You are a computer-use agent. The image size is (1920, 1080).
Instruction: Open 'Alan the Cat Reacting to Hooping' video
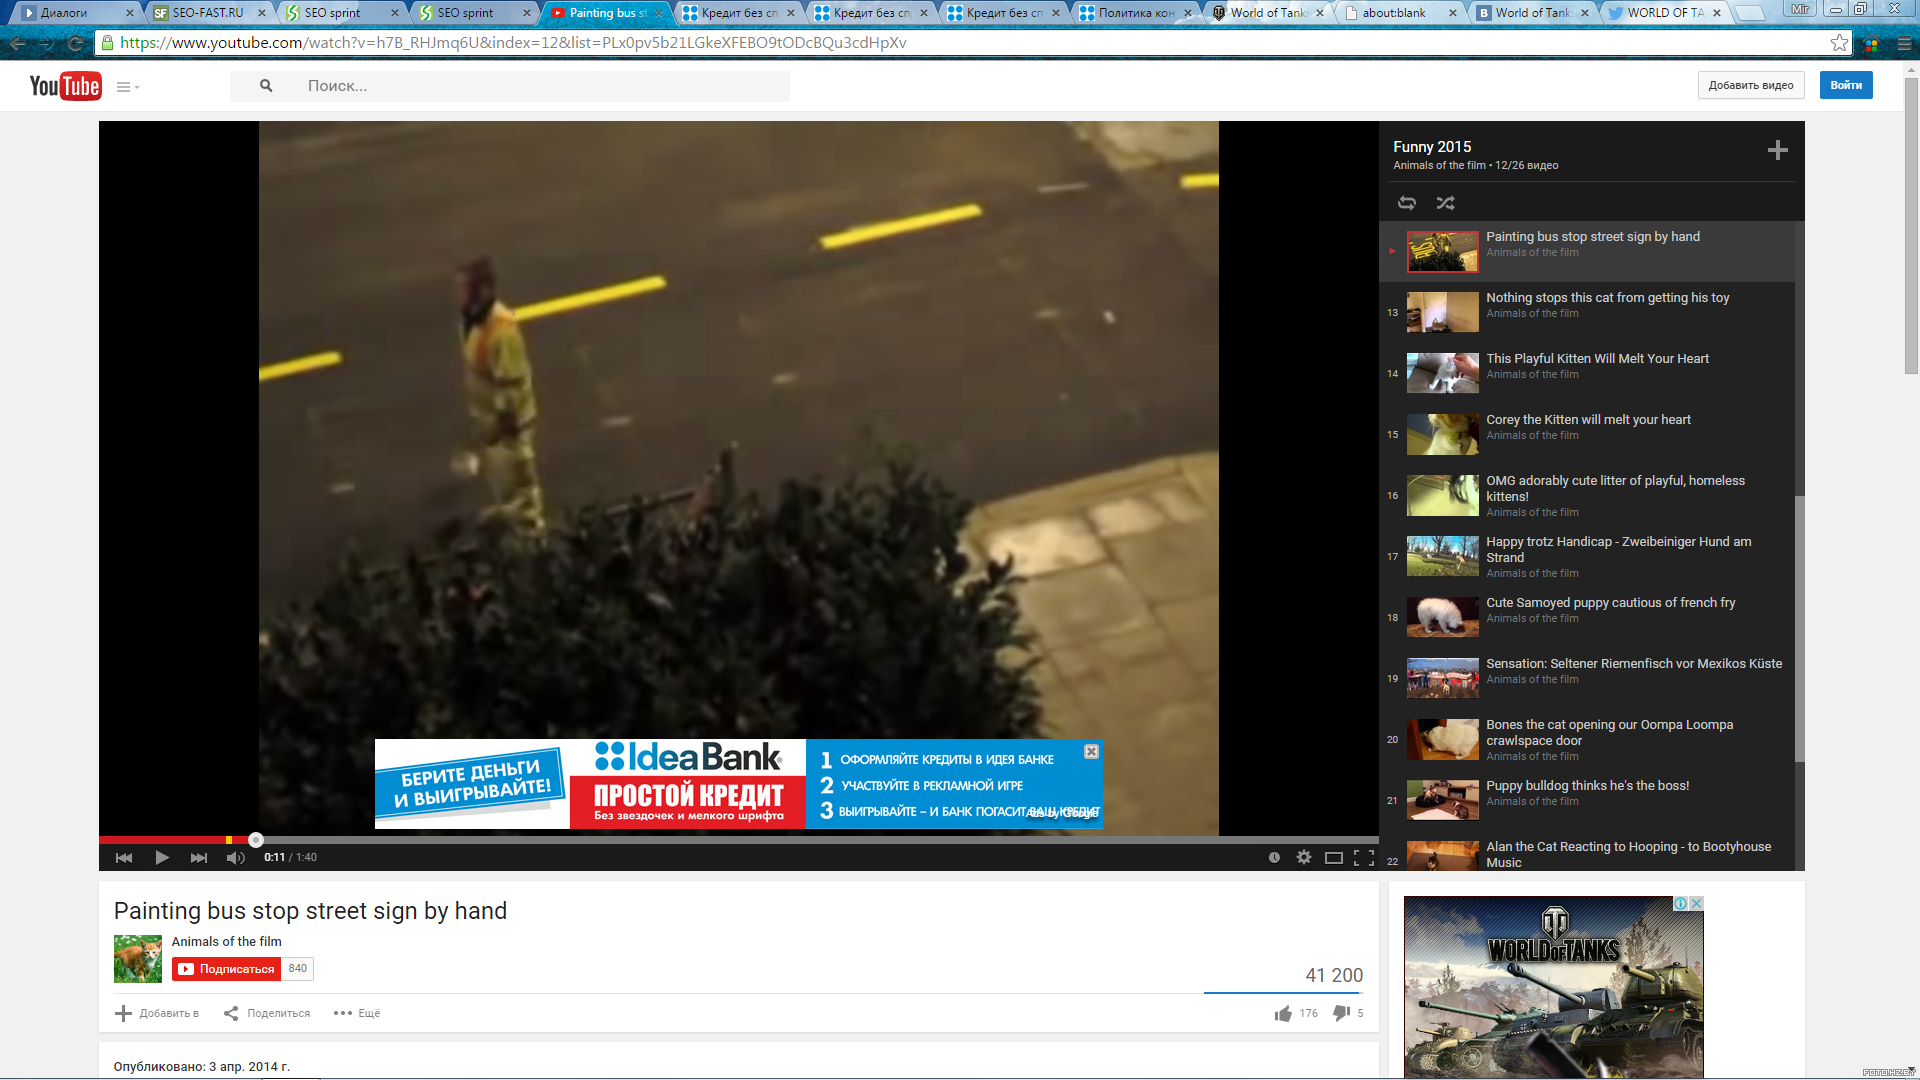[x=1628, y=854]
